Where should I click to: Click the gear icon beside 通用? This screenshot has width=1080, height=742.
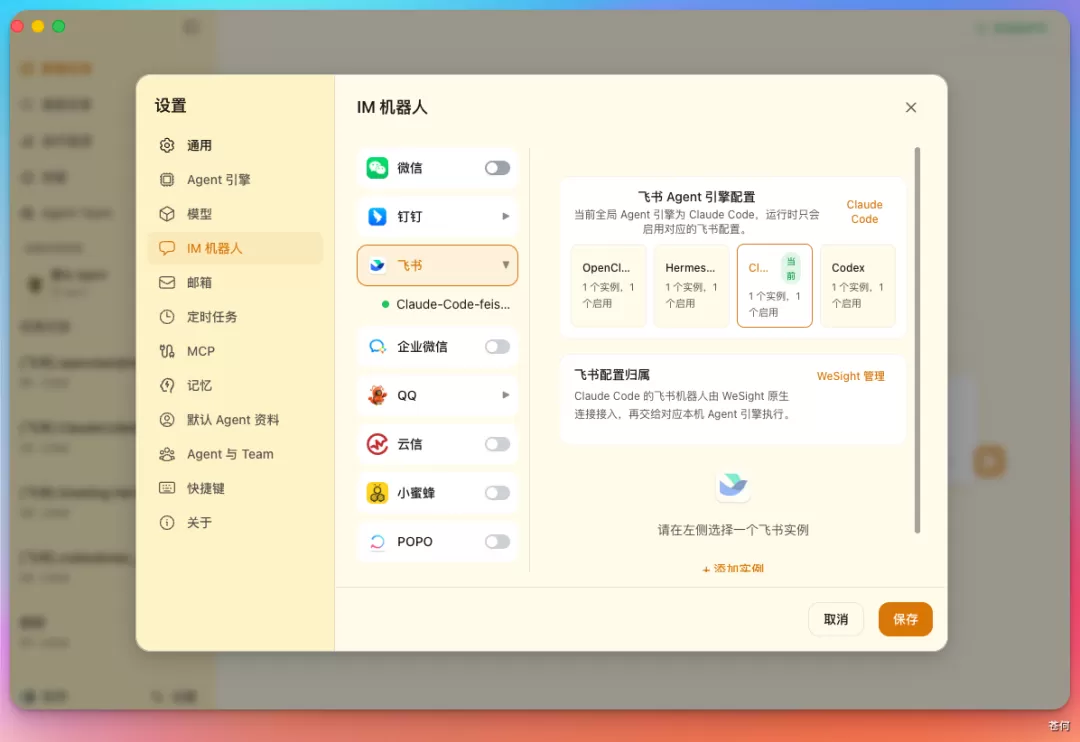pos(167,145)
